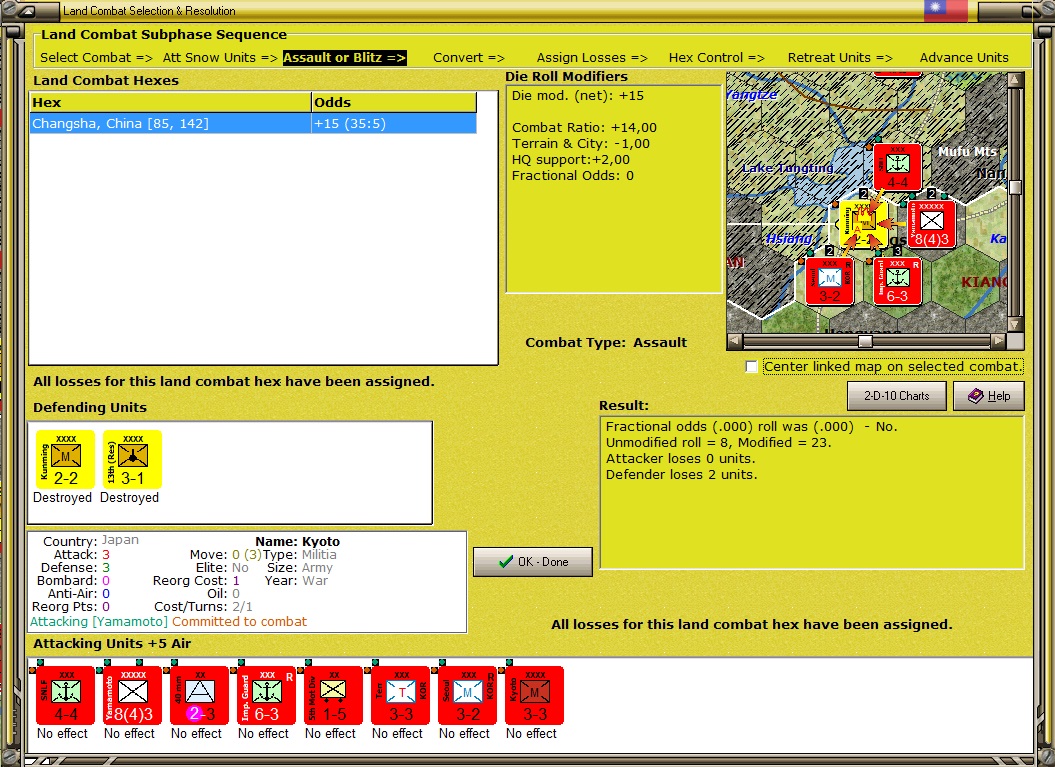
Task: Select the destroyed 13th (Res) 3-1 defender
Action: tap(133, 460)
